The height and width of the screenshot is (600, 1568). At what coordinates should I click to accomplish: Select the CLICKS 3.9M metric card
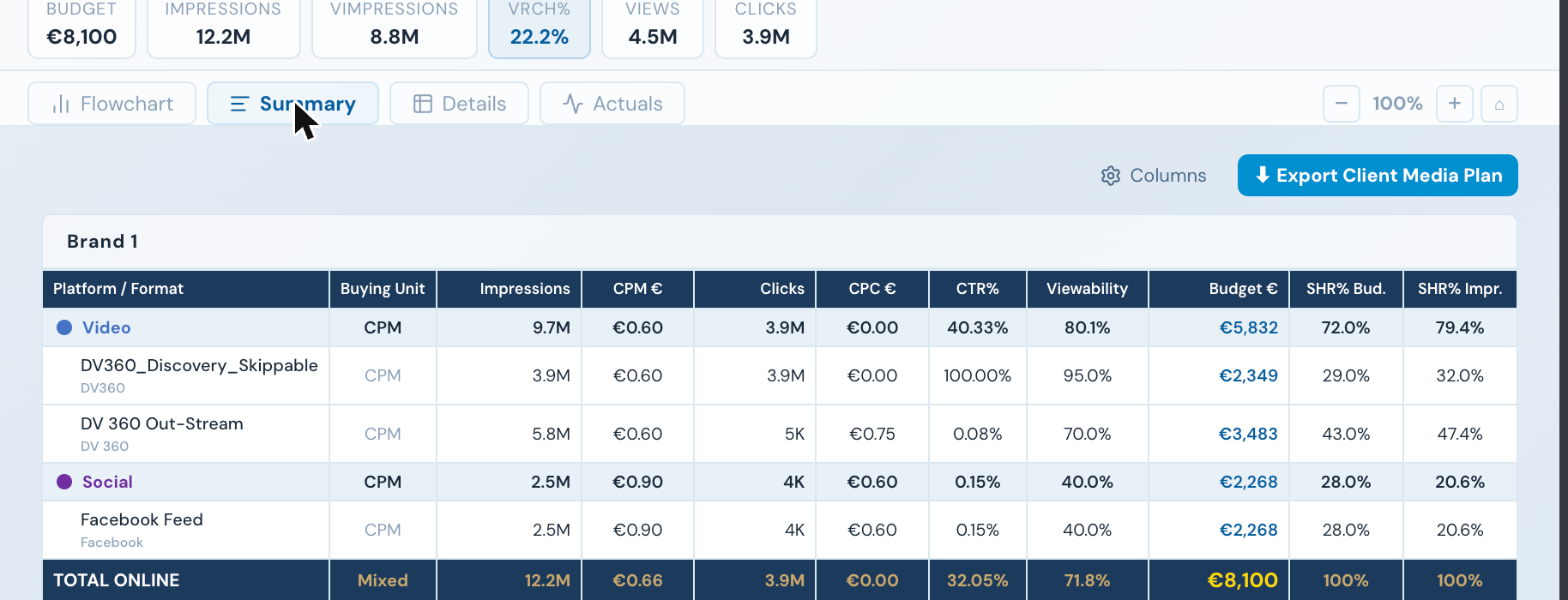tap(766, 28)
